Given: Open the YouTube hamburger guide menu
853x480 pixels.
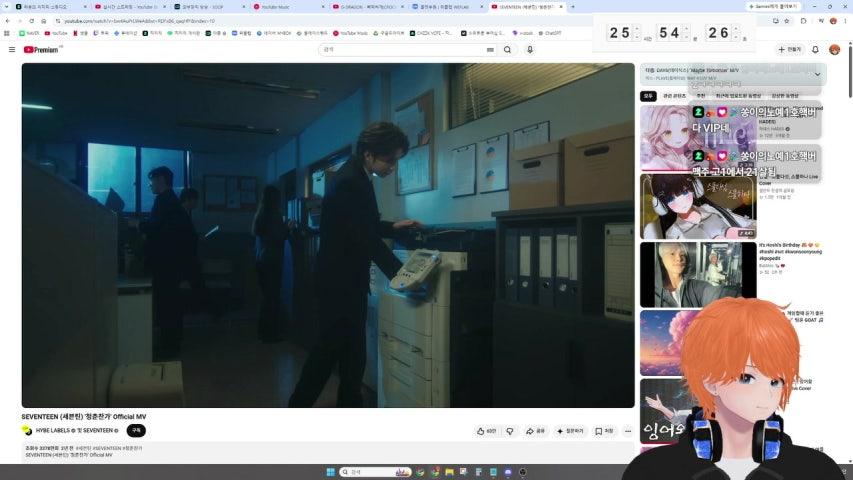Looking at the screenshot, I should click(x=12, y=50).
